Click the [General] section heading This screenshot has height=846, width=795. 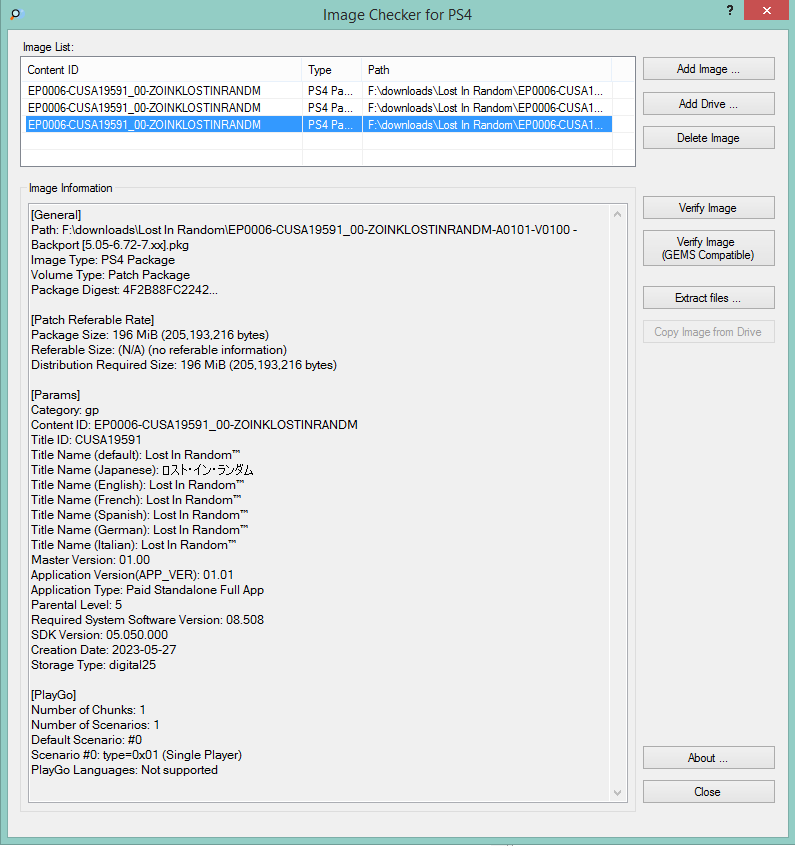56,215
